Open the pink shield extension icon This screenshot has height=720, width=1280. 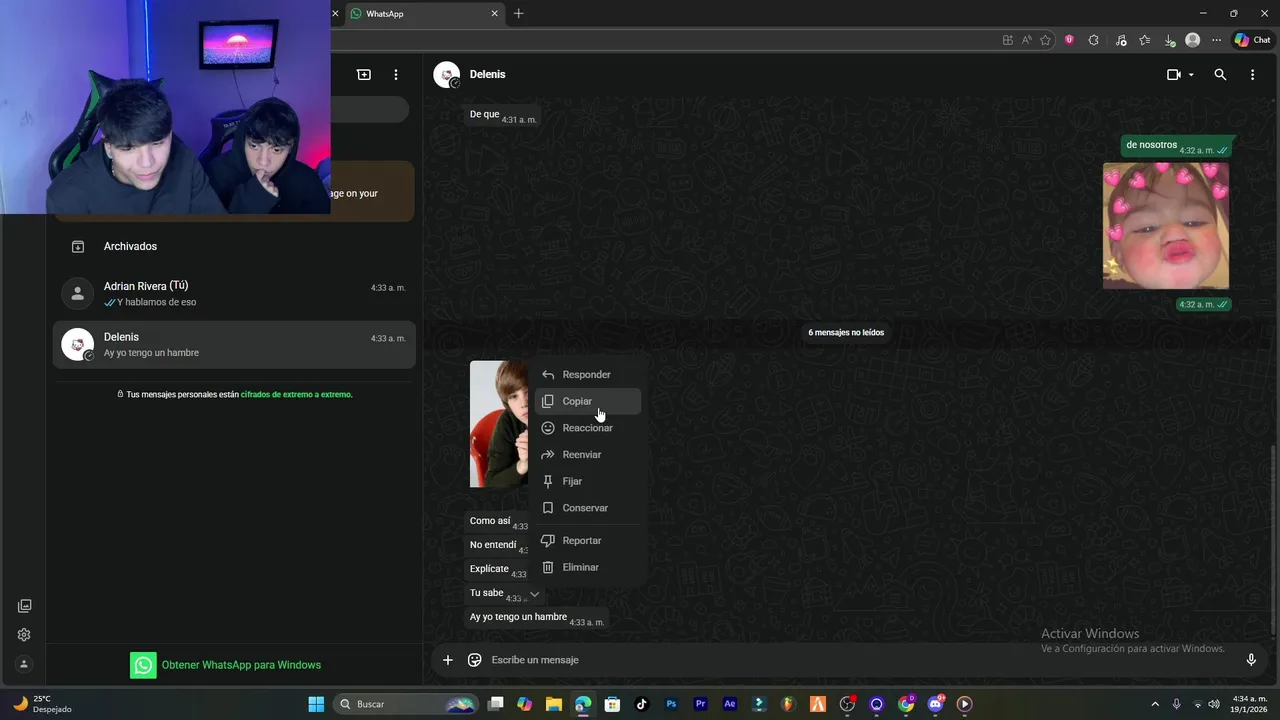pos(1069,40)
